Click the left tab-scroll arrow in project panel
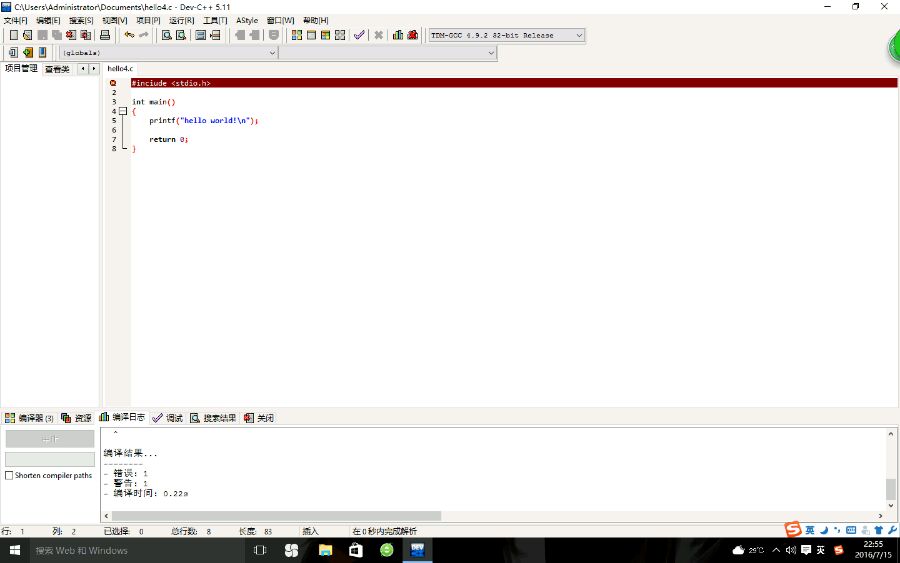Screen dimensions: 900x563 (x=83, y=69)
